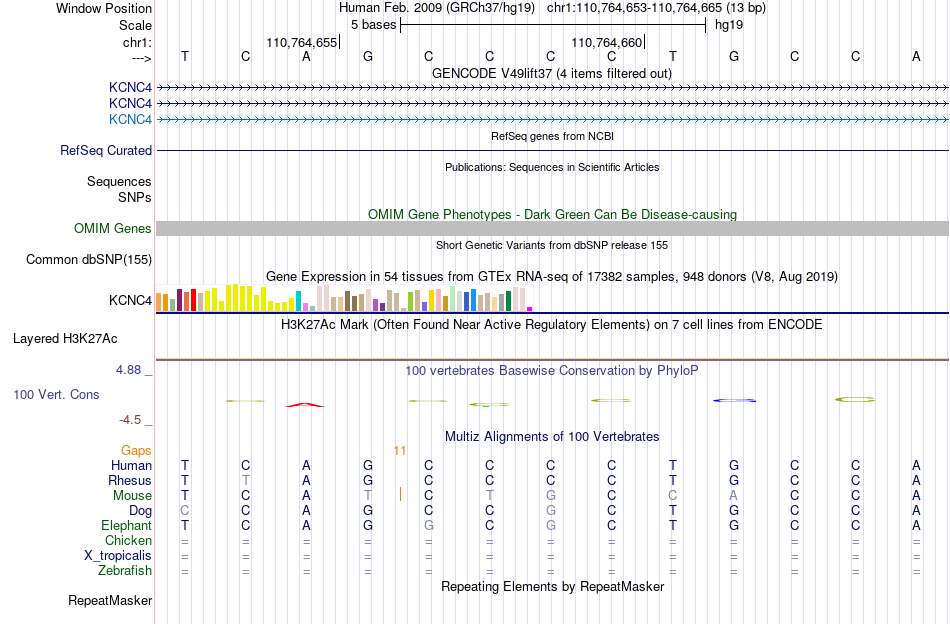Click the blue PhyloP conservation mark
Image resolution: width=950 pixels, height=624 pixels.
click(x=734, y=400)
